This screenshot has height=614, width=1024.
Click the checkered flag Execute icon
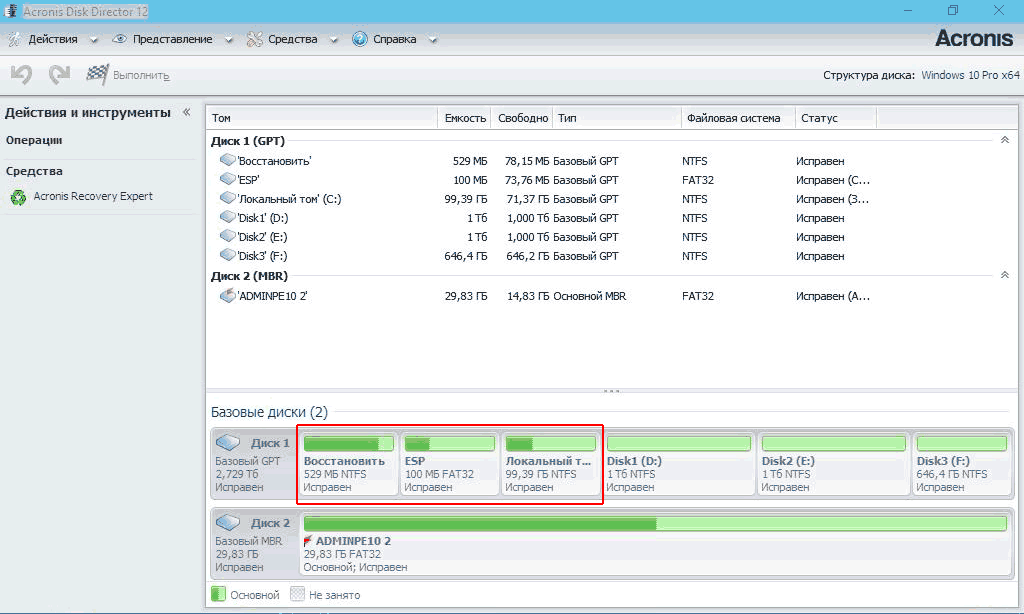(97, 74)
